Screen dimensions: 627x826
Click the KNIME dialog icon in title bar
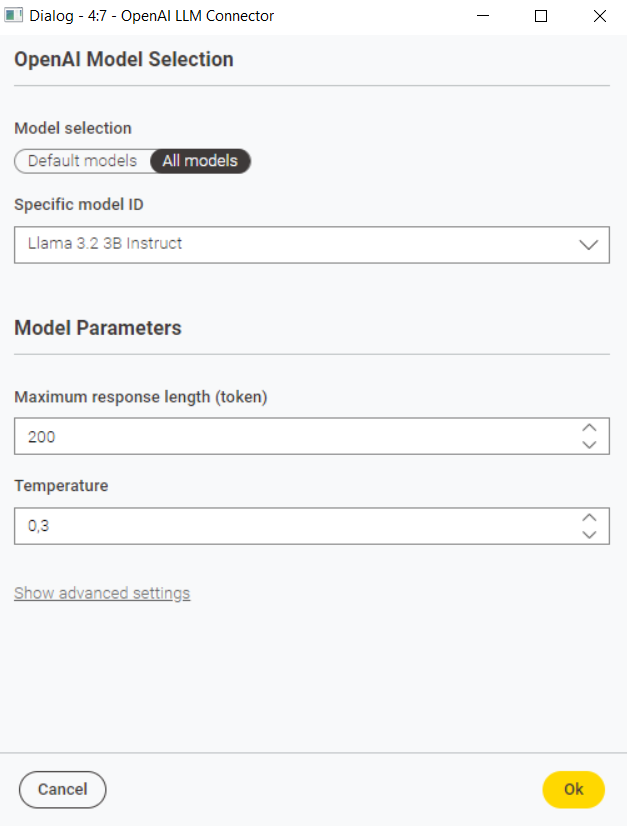(13, 15)
